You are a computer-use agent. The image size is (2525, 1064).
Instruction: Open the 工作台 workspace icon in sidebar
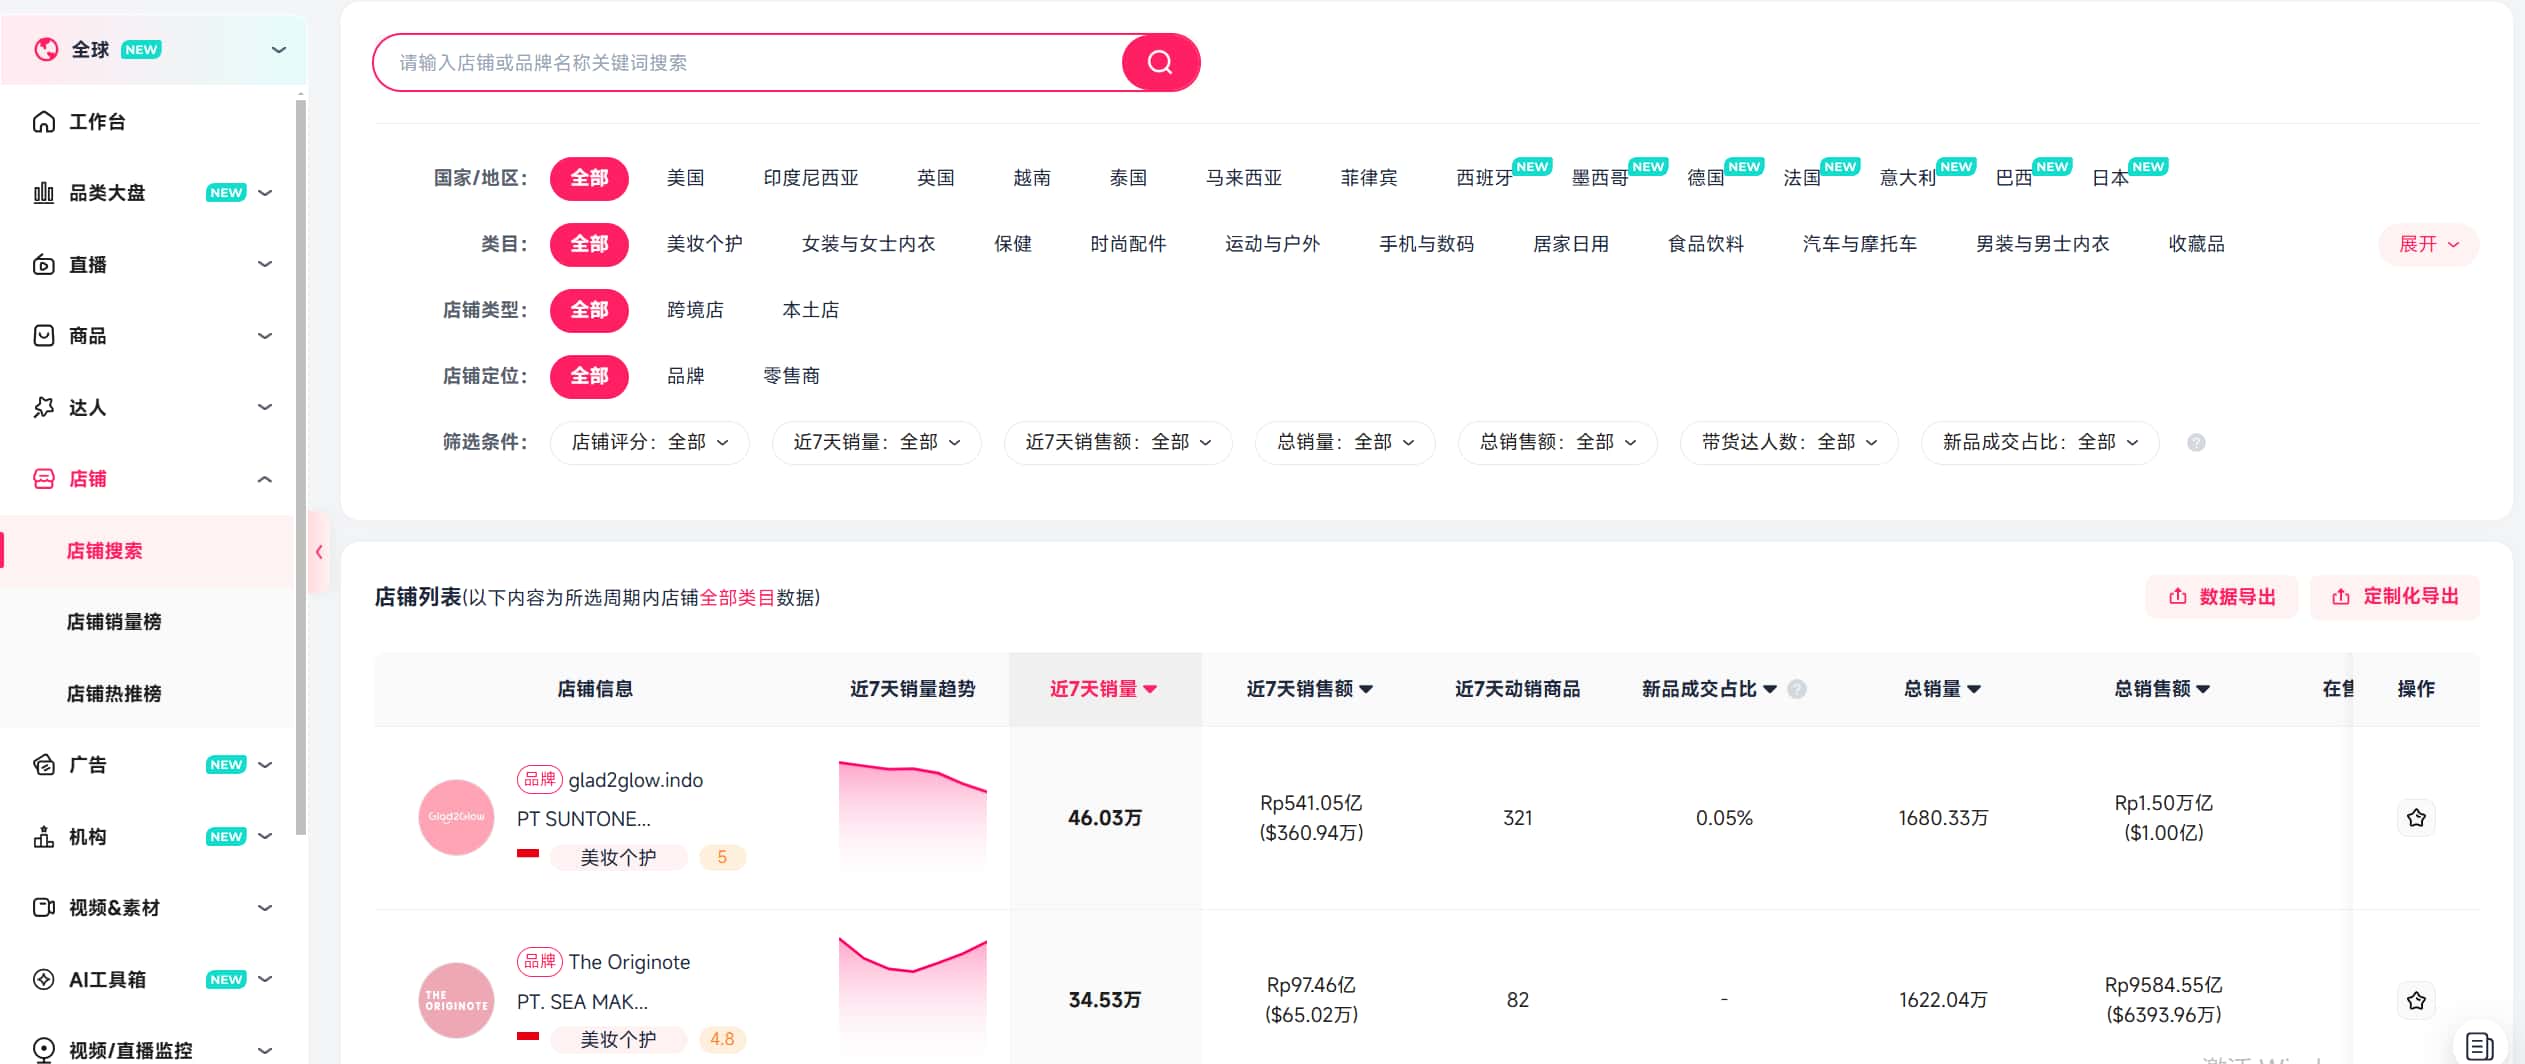pyautogui.click(x=44, y=121)
